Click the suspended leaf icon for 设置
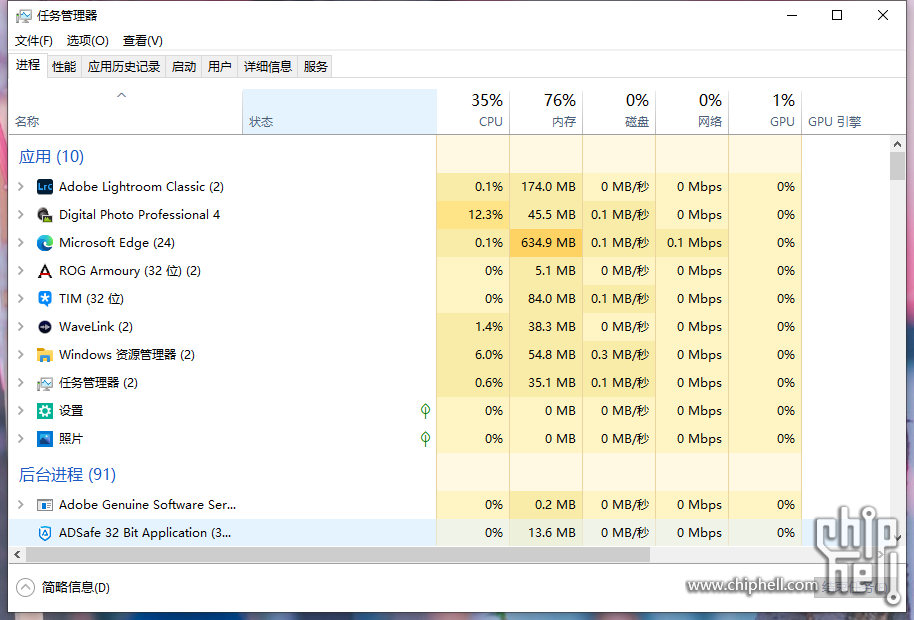 tap(426, 411)
